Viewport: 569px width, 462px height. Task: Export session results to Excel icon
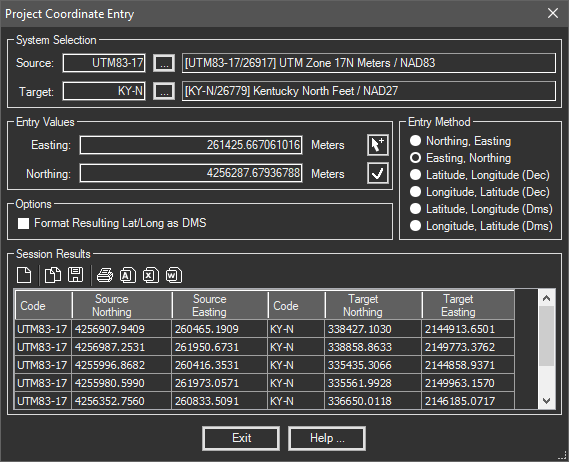point(151,275)
